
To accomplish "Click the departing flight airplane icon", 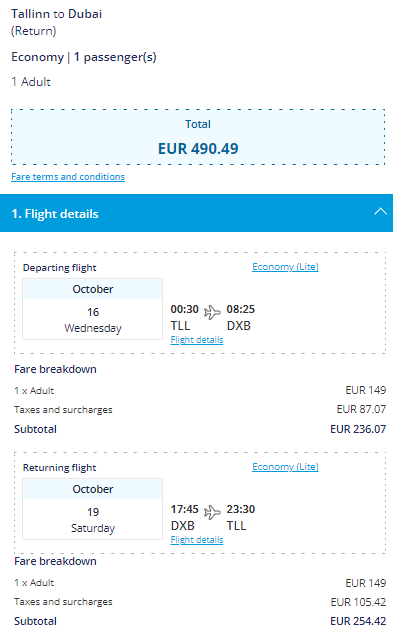I will (212, 312).
